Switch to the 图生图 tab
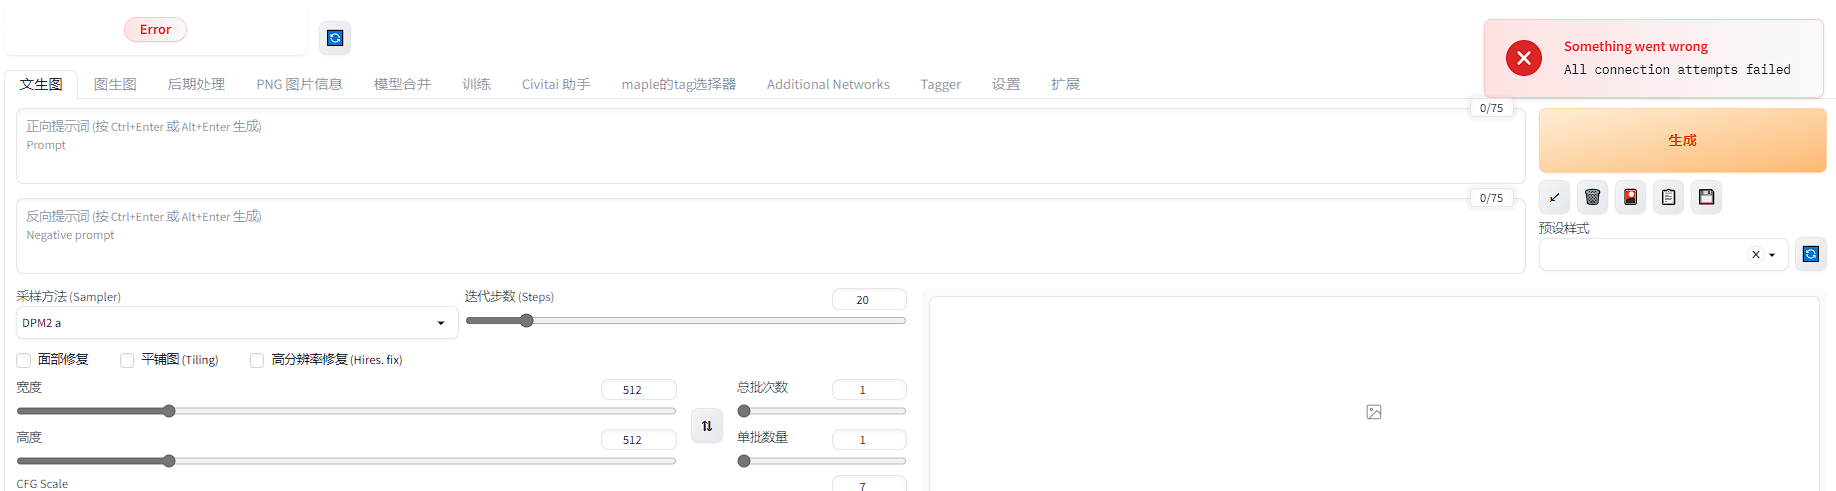The width and height of the screenshot is (1836, 491). [x=115, y=84]
